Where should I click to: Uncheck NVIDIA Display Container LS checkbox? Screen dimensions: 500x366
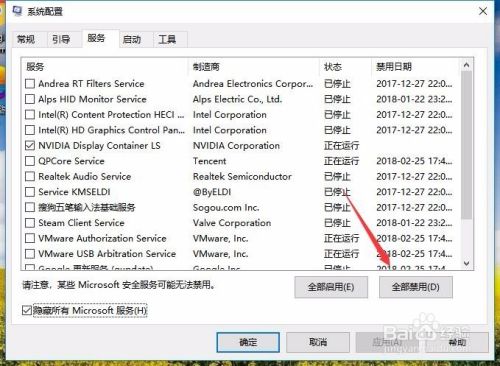pyautogui.click(x=30, y=145)
